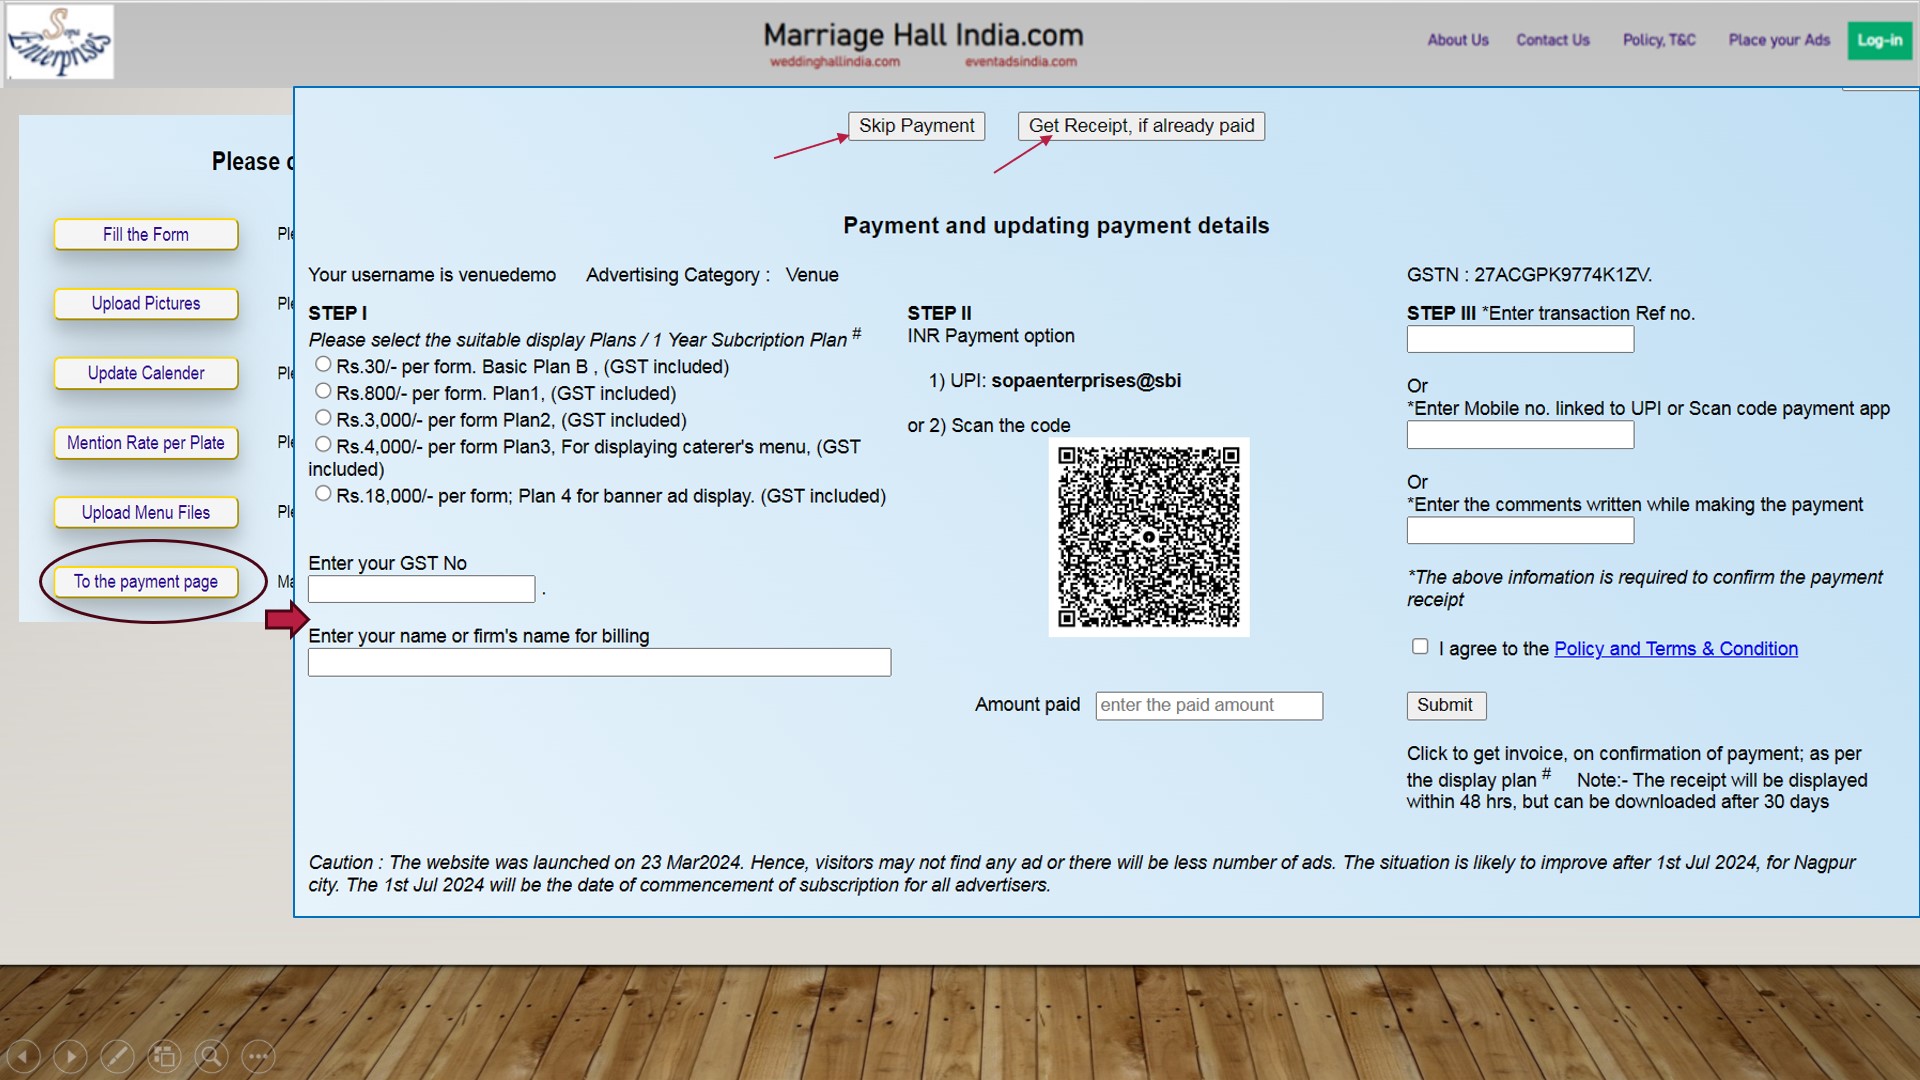Focus the billing name or firm field

[x=599, y=662]
